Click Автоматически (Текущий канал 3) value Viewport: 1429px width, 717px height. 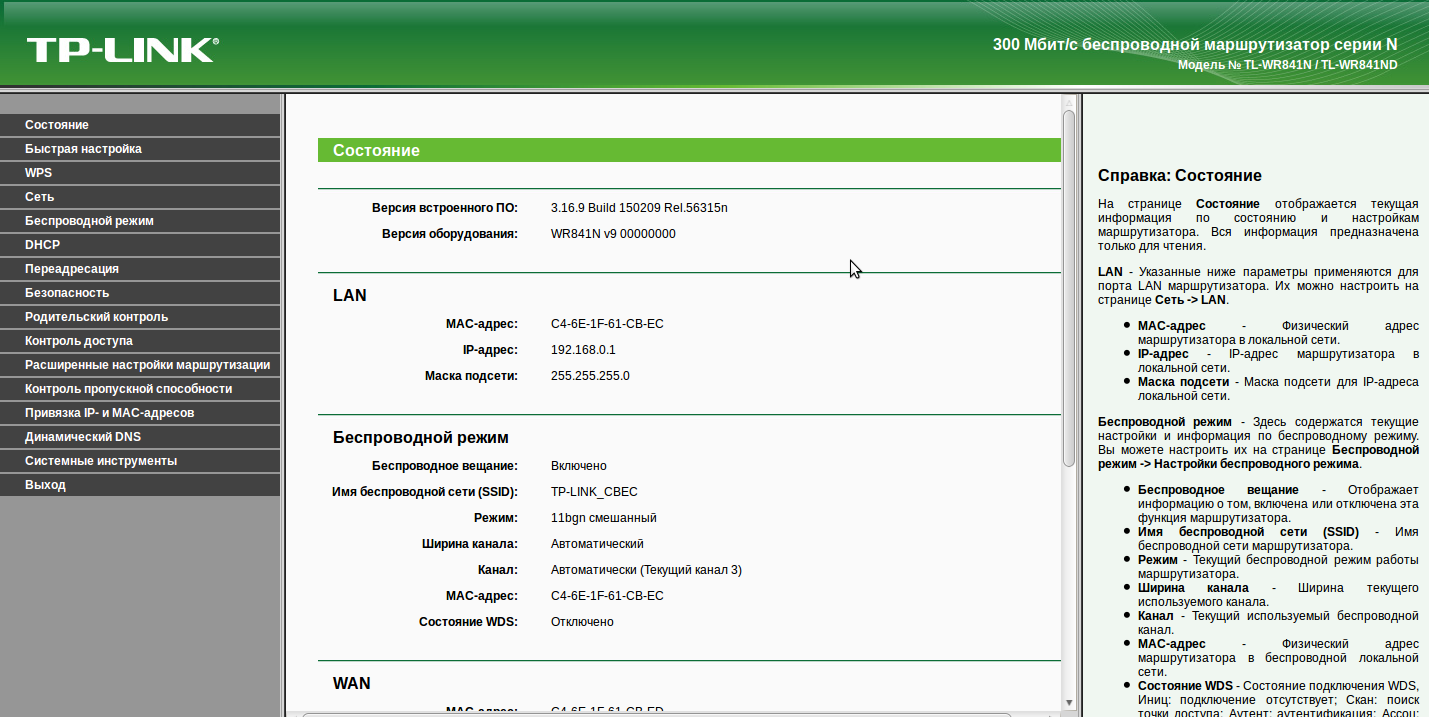(646, 570)
